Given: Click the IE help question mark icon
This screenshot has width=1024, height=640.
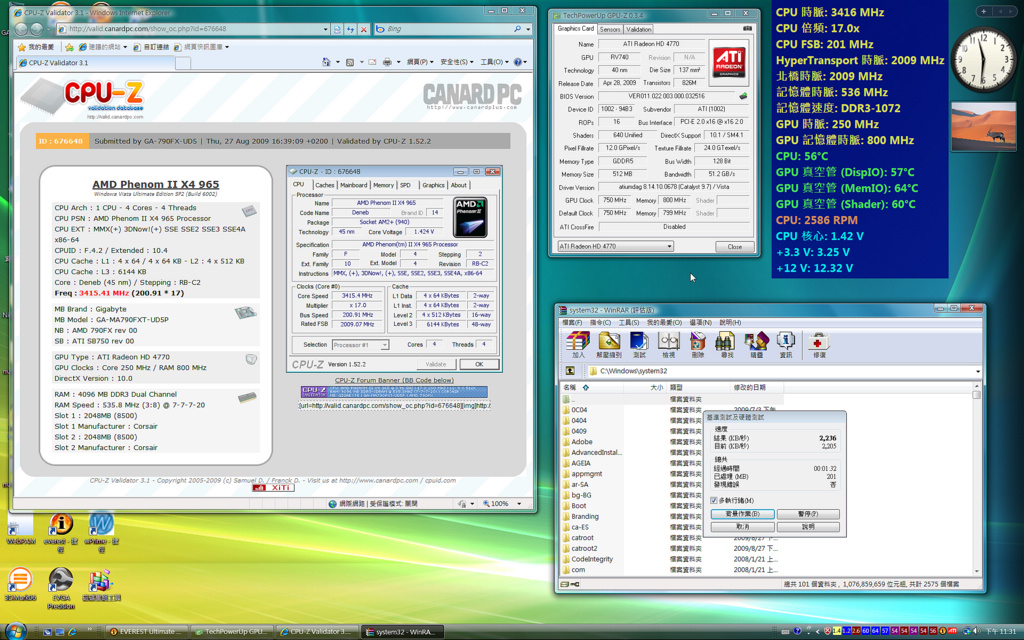Looking at the screenshot, I should [518, 62].
